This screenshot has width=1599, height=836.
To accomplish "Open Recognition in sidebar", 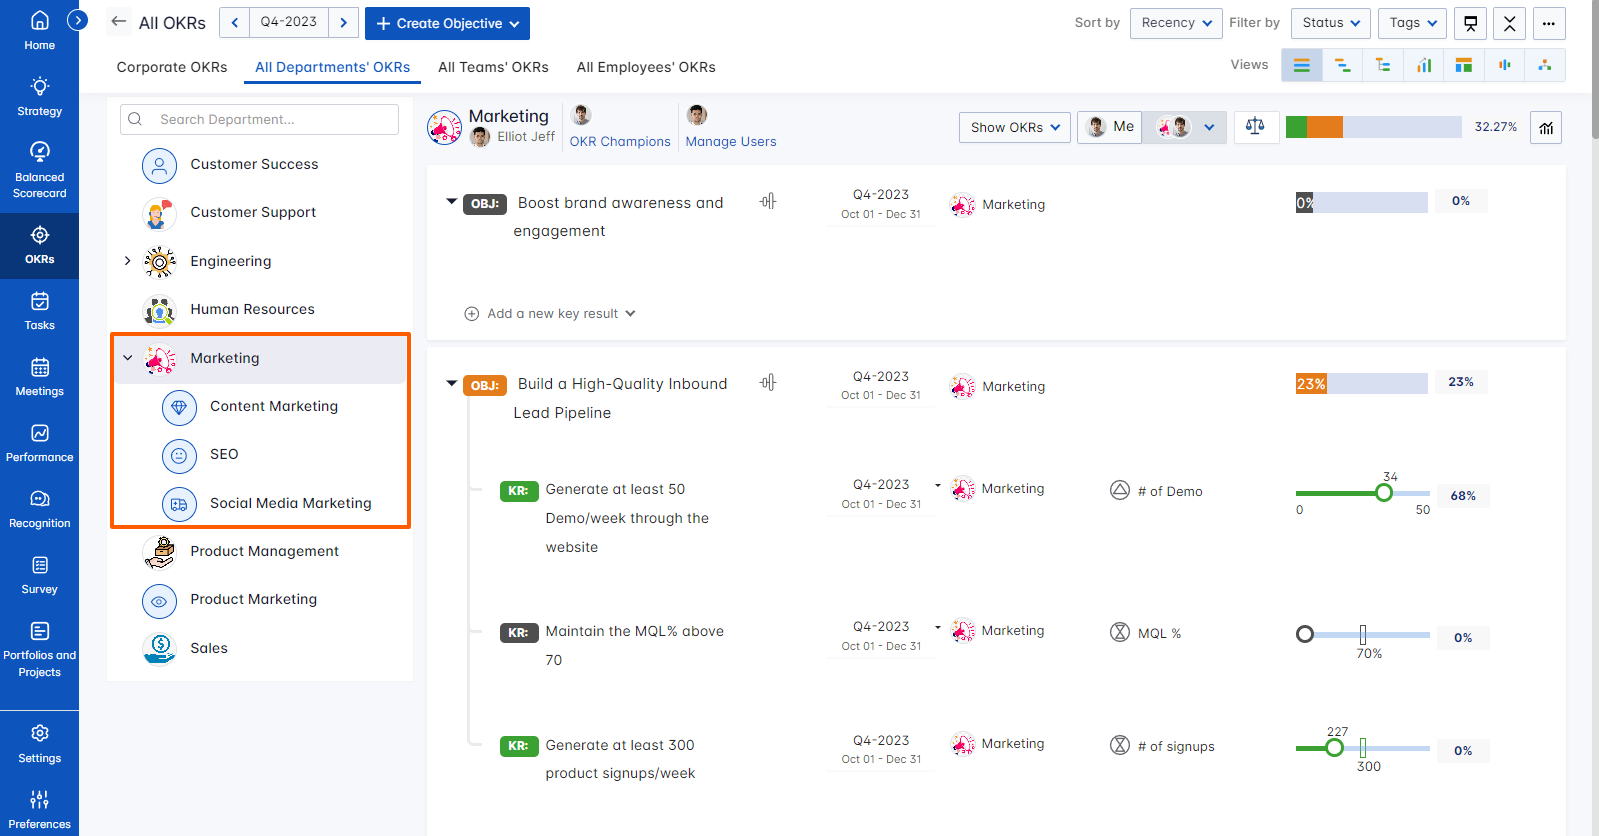I will coord(39,508).
